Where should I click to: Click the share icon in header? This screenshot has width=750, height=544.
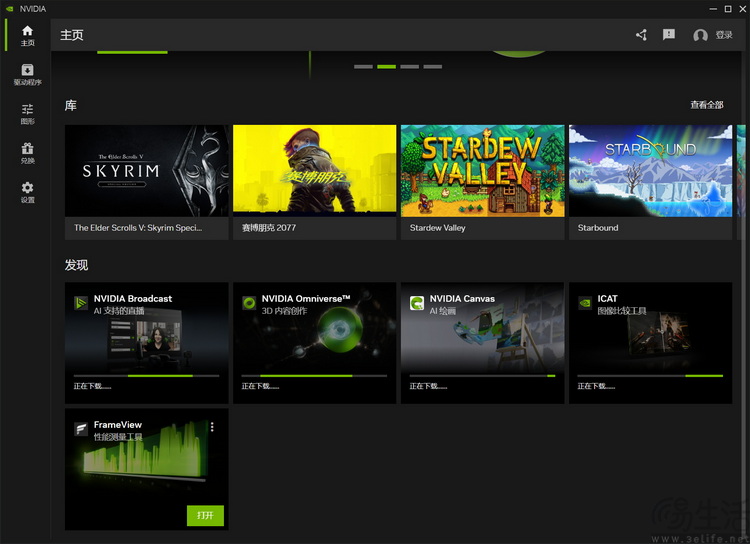(641, 35)
